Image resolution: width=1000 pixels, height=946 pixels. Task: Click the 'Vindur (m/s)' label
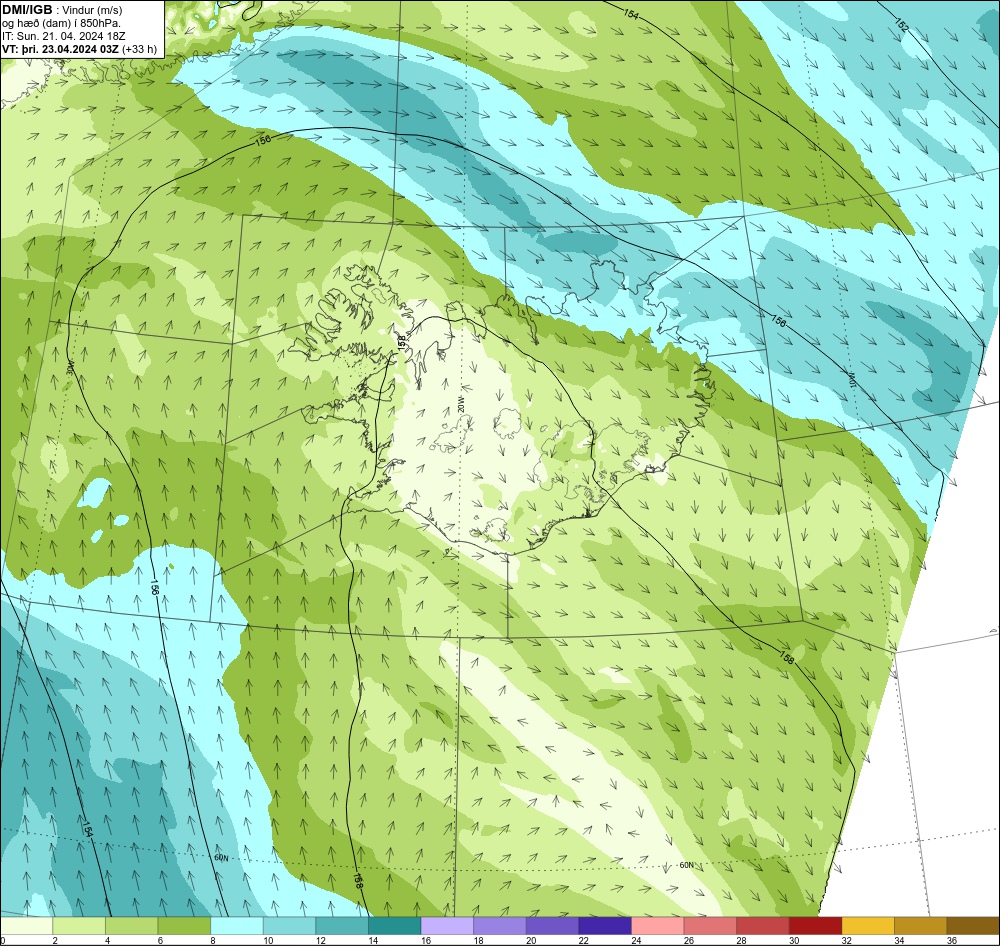pos(92,10)
